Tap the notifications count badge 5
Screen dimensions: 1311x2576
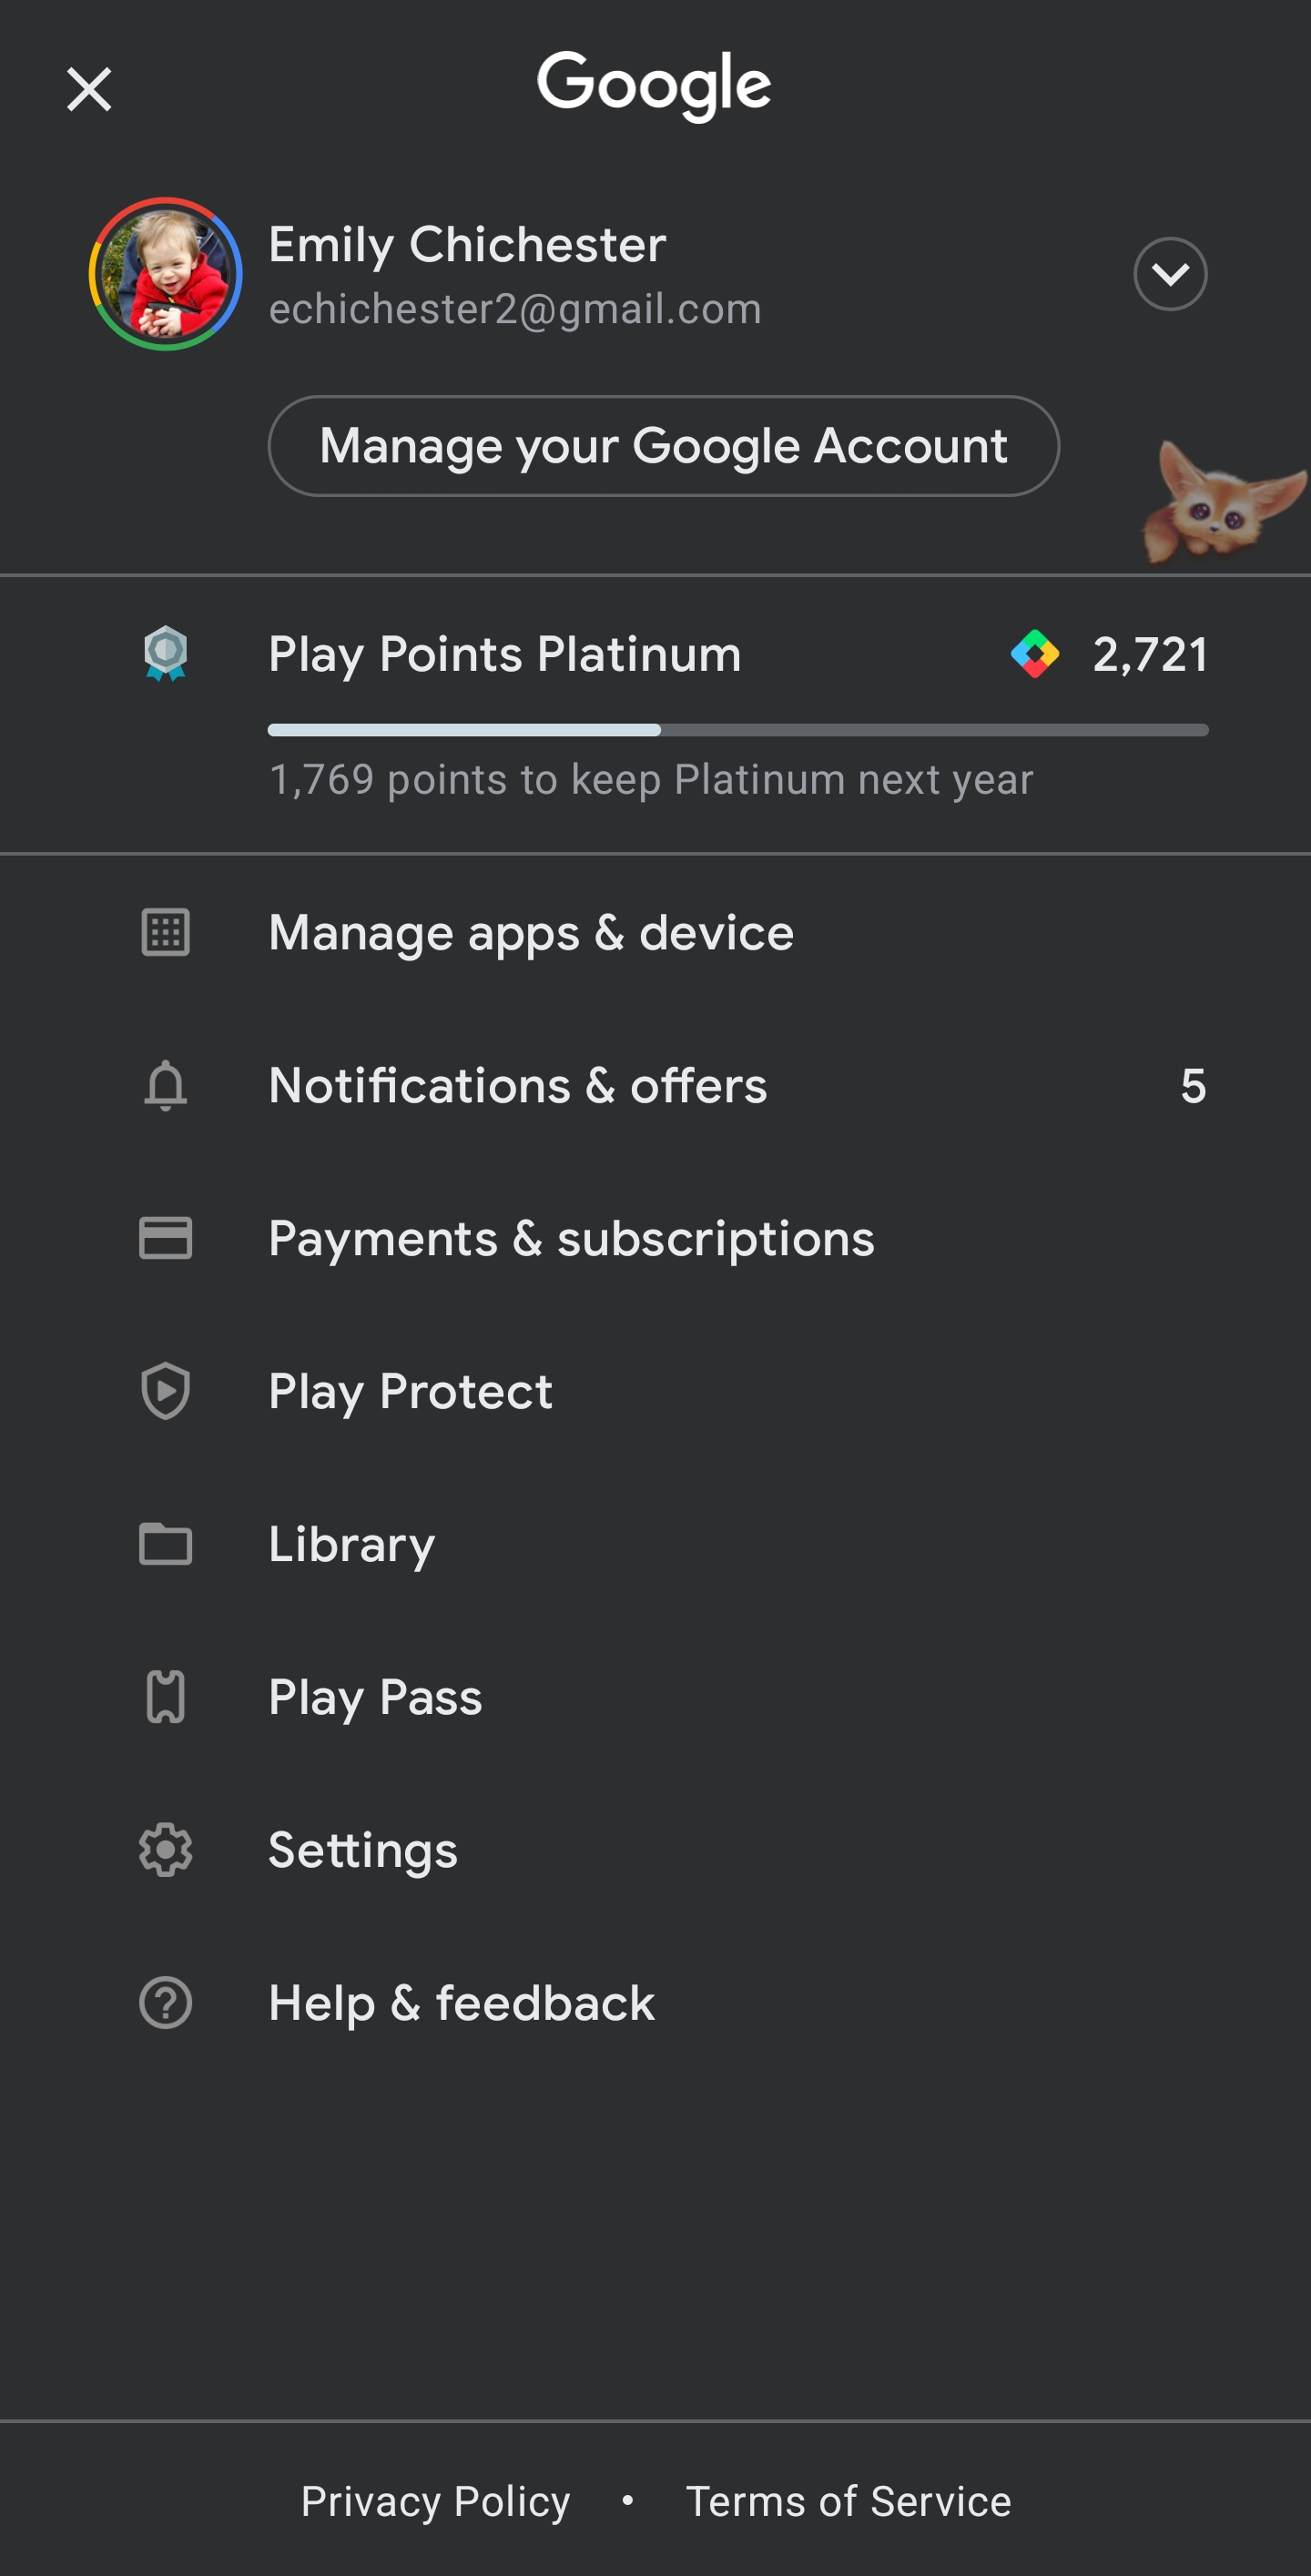click(x=1193, y=1086)
